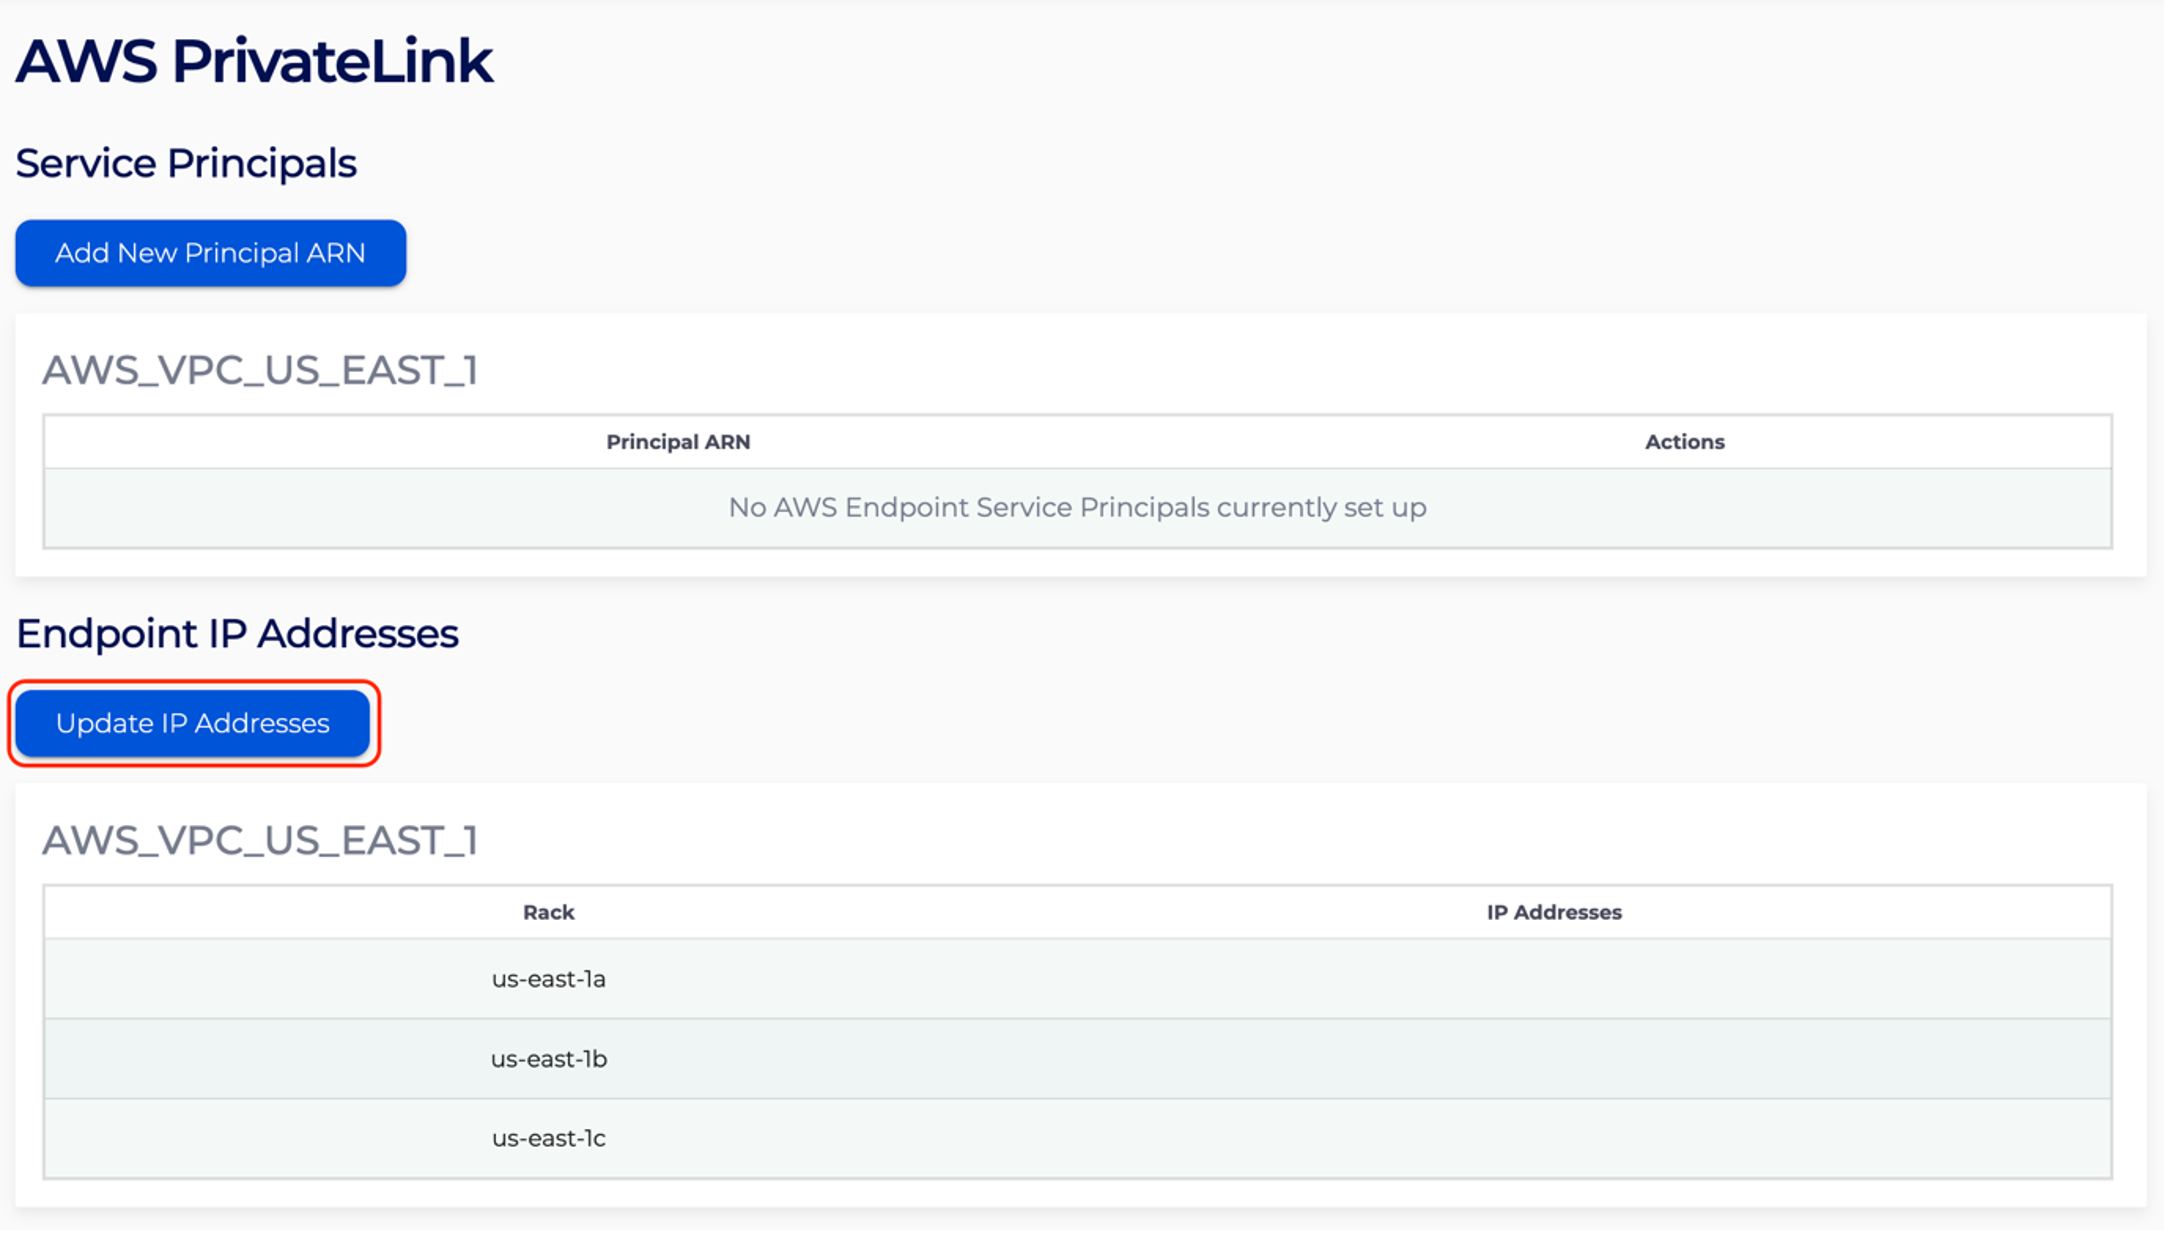The height and width of the screenshot is (1234, 2169).
Task: Click the Add New Principal ARN button
Action: pos(210,253)
